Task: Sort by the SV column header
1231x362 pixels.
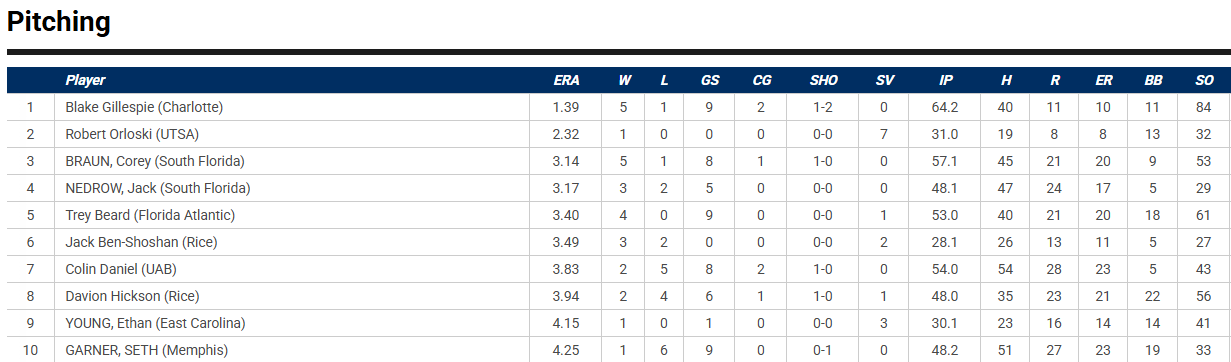Action: (884, 80)
